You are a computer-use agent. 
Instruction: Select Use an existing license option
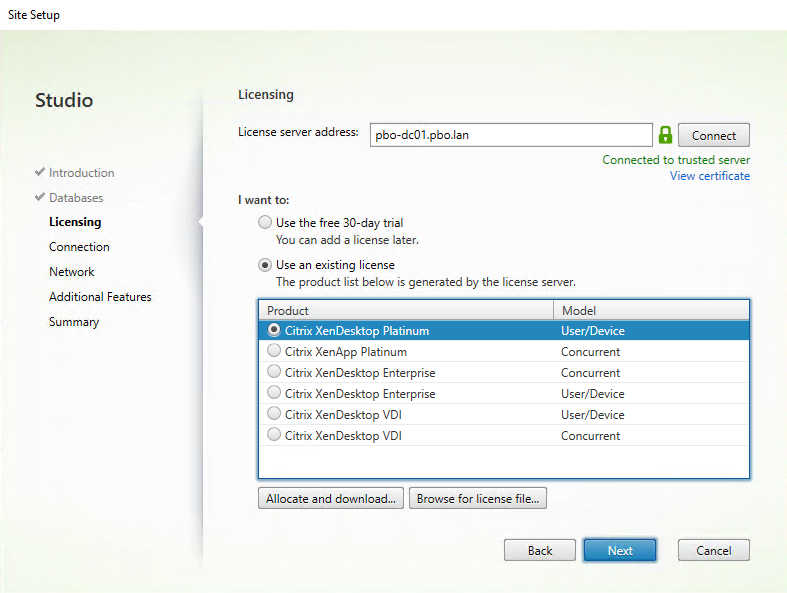(x=265, y=265)
